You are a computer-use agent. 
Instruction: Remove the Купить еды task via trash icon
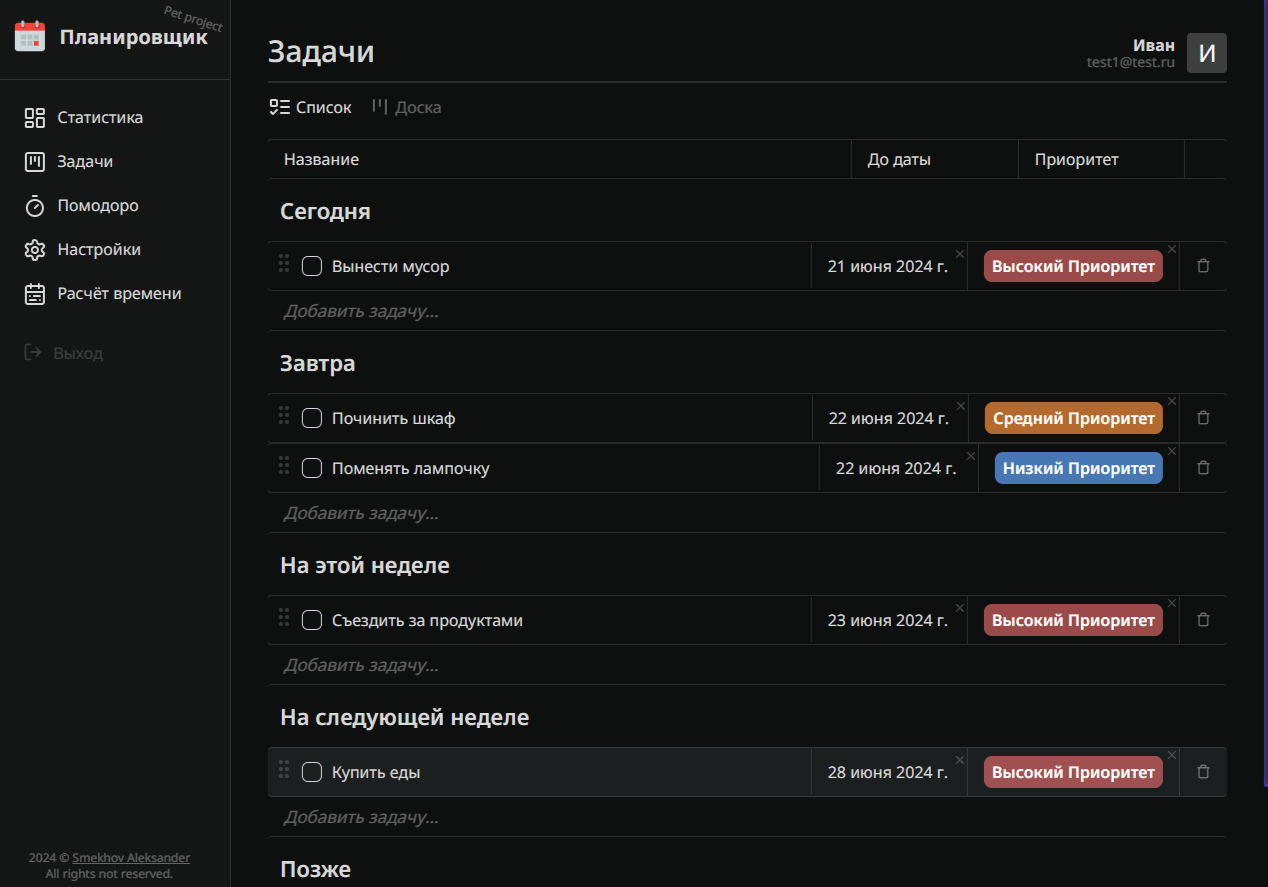pos(1203,772)
